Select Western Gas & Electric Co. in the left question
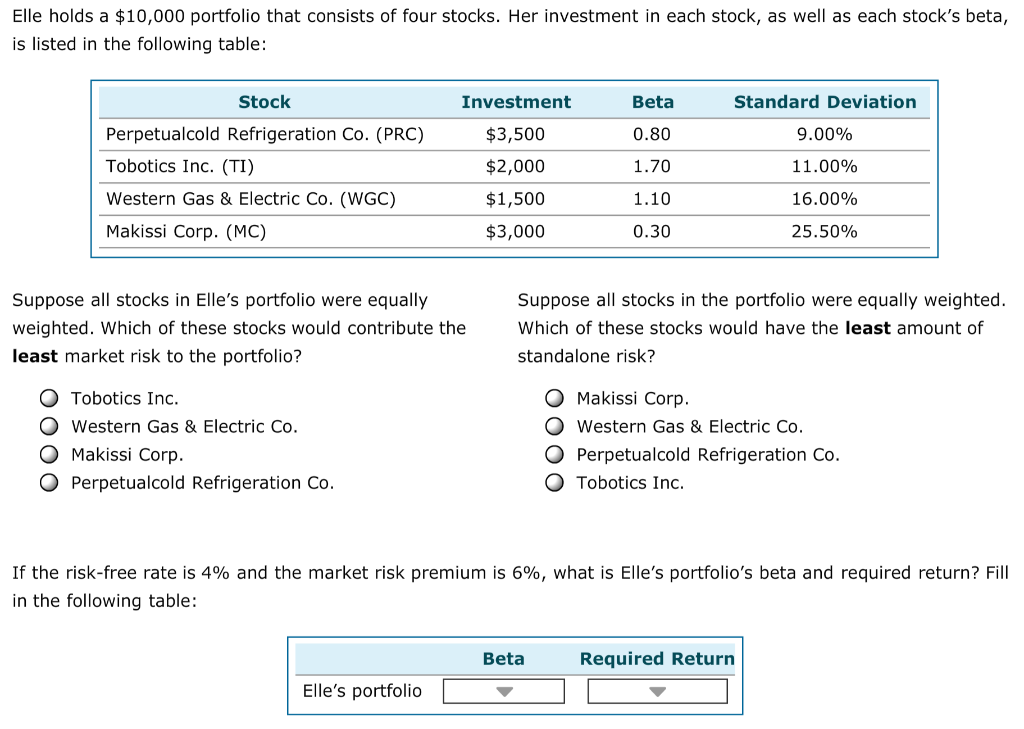 point(48,426)
